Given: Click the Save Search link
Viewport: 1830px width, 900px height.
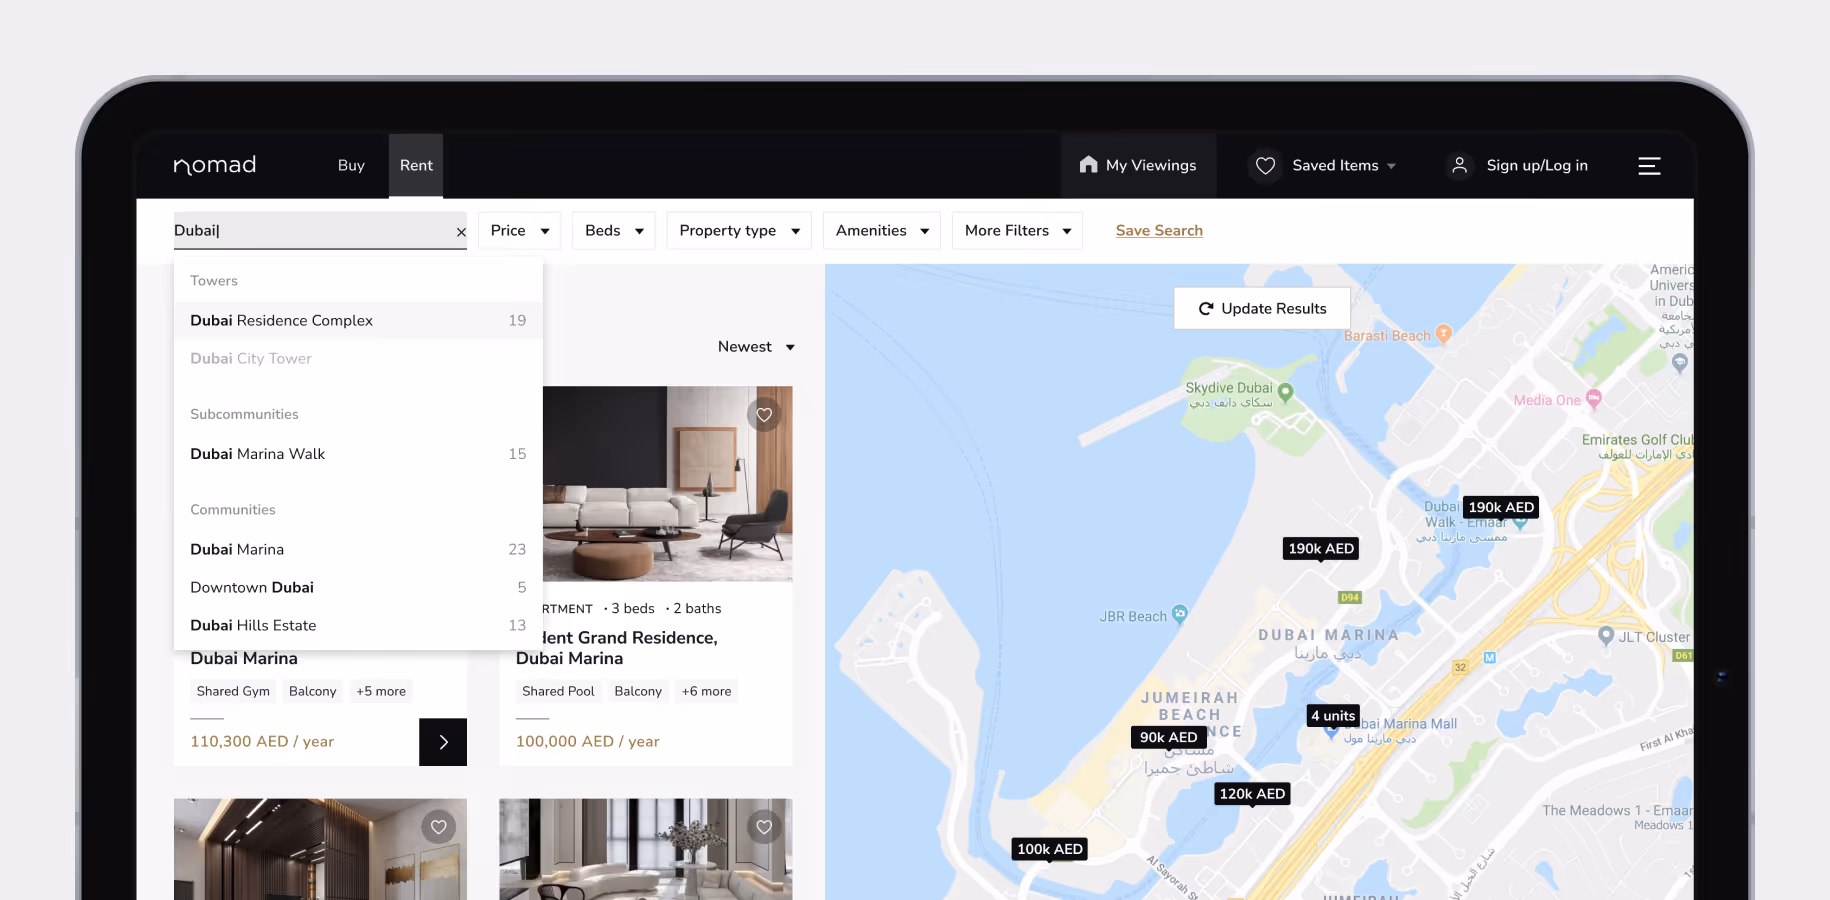Looking at the screenshot, I should (1159, 231).
